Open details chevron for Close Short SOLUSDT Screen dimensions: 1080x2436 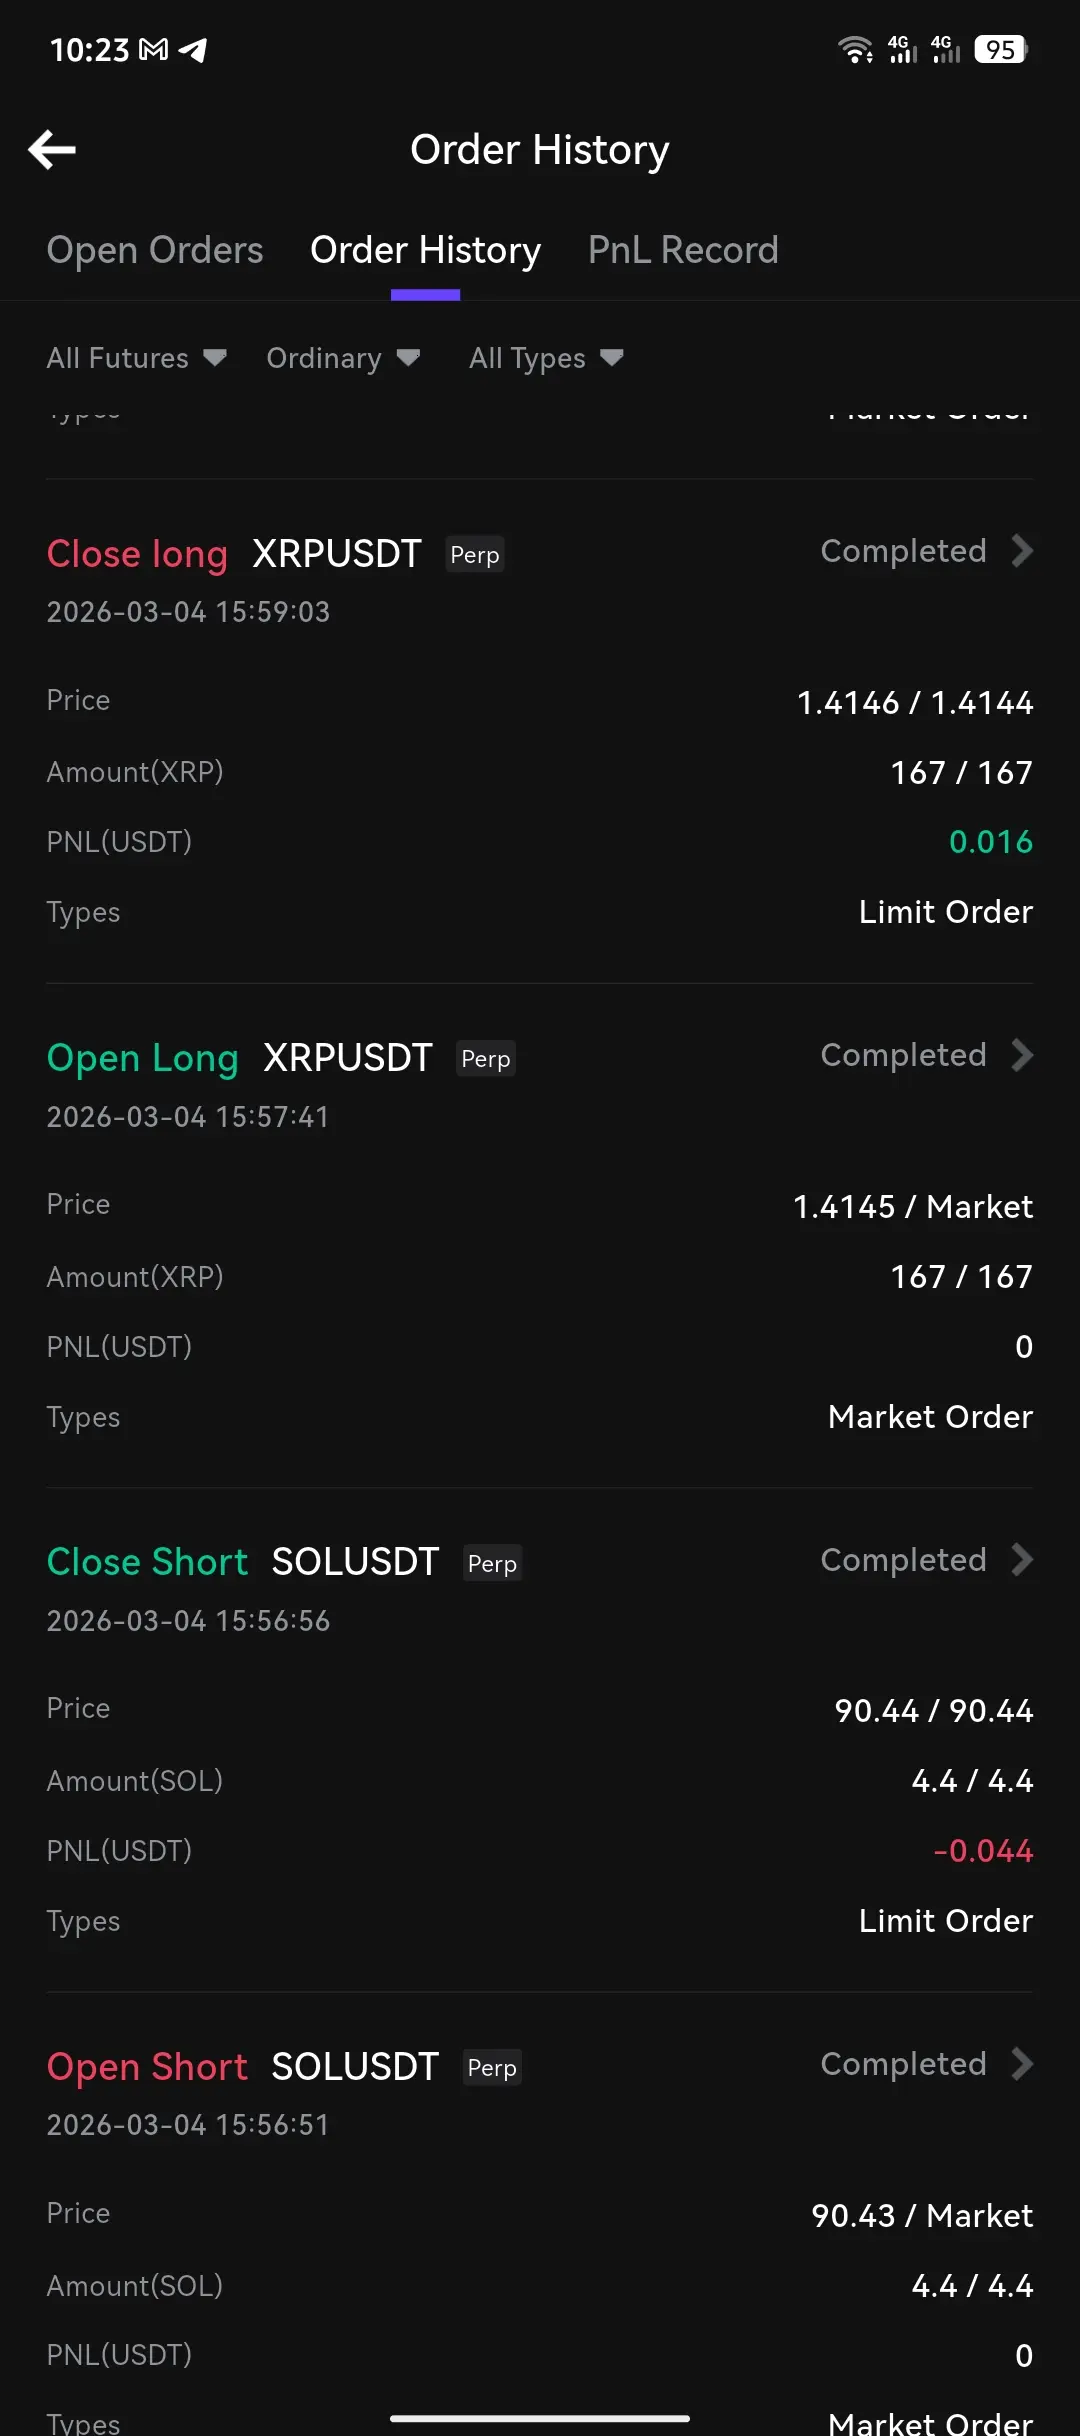1022,1560
